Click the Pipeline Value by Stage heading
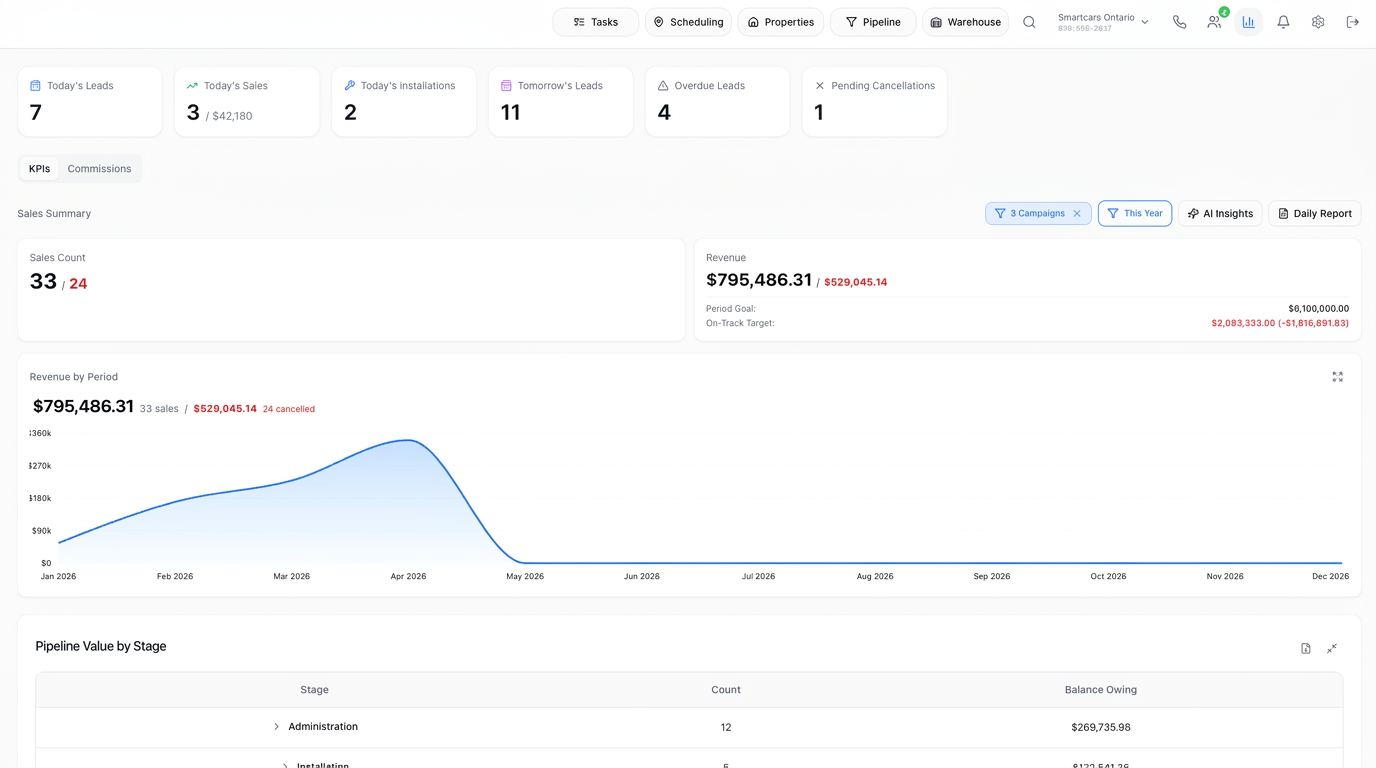 101,647
